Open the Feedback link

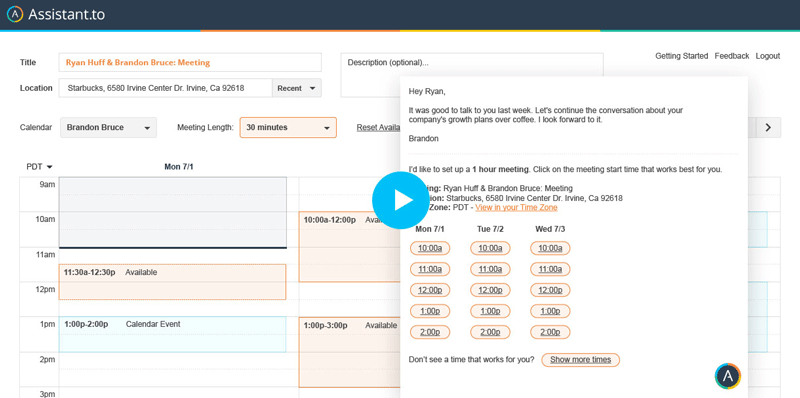(732, 56)
